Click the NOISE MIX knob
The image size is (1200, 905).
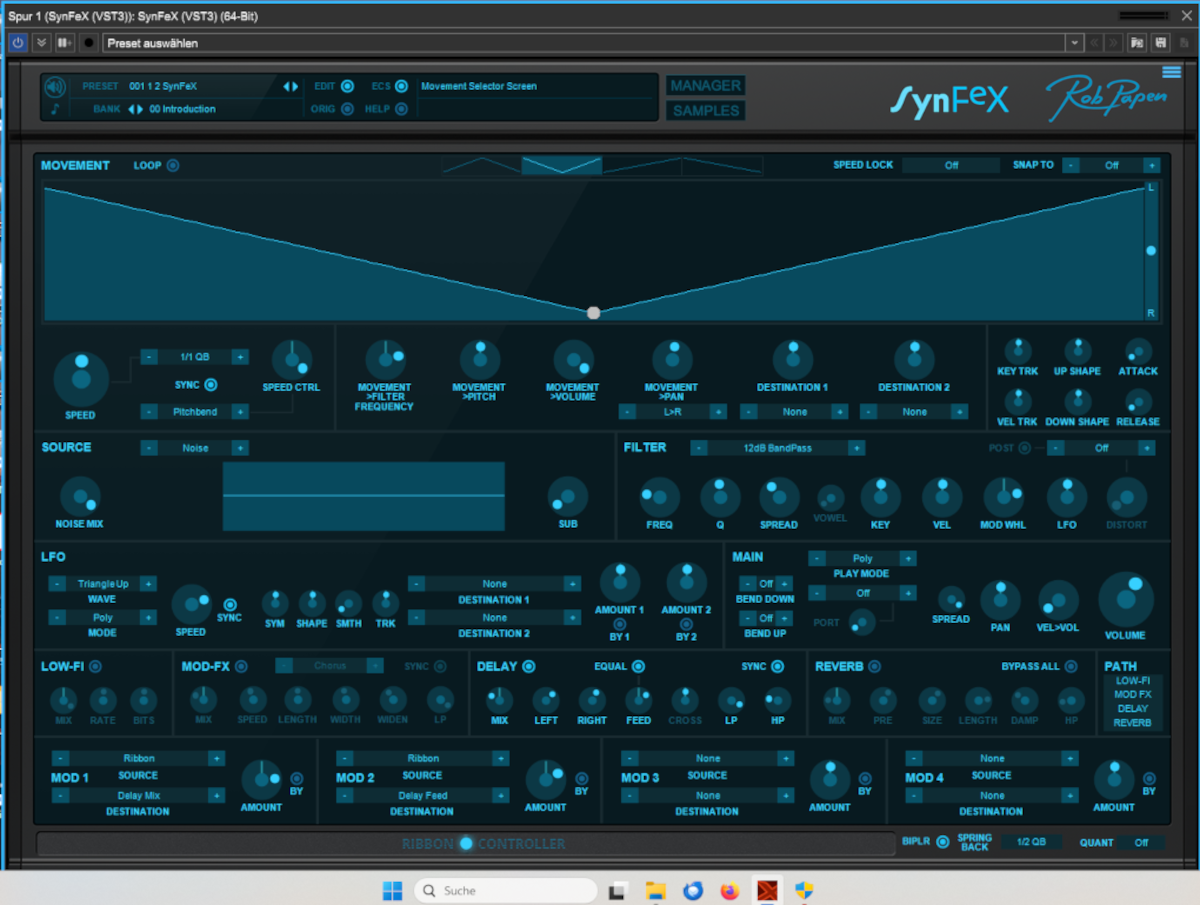click(x=80, y=496)
